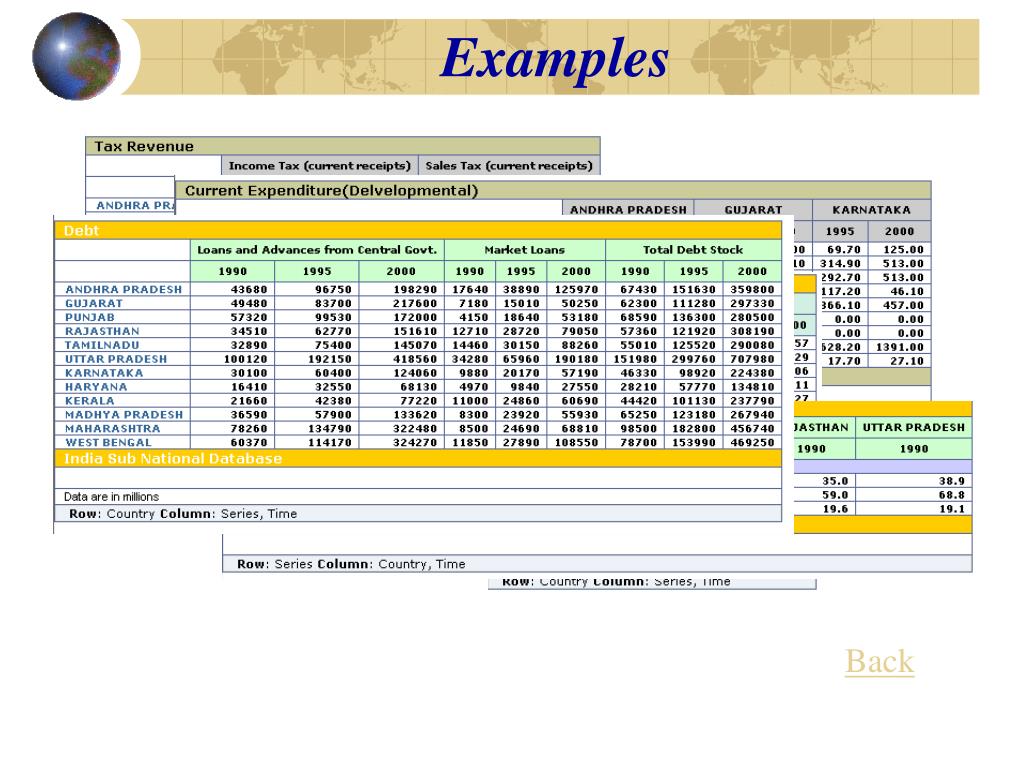This screenshot has width=1024, height=768.
Task: Click Gujarat 1995 Market Loans value 15010
Action: 520,303
